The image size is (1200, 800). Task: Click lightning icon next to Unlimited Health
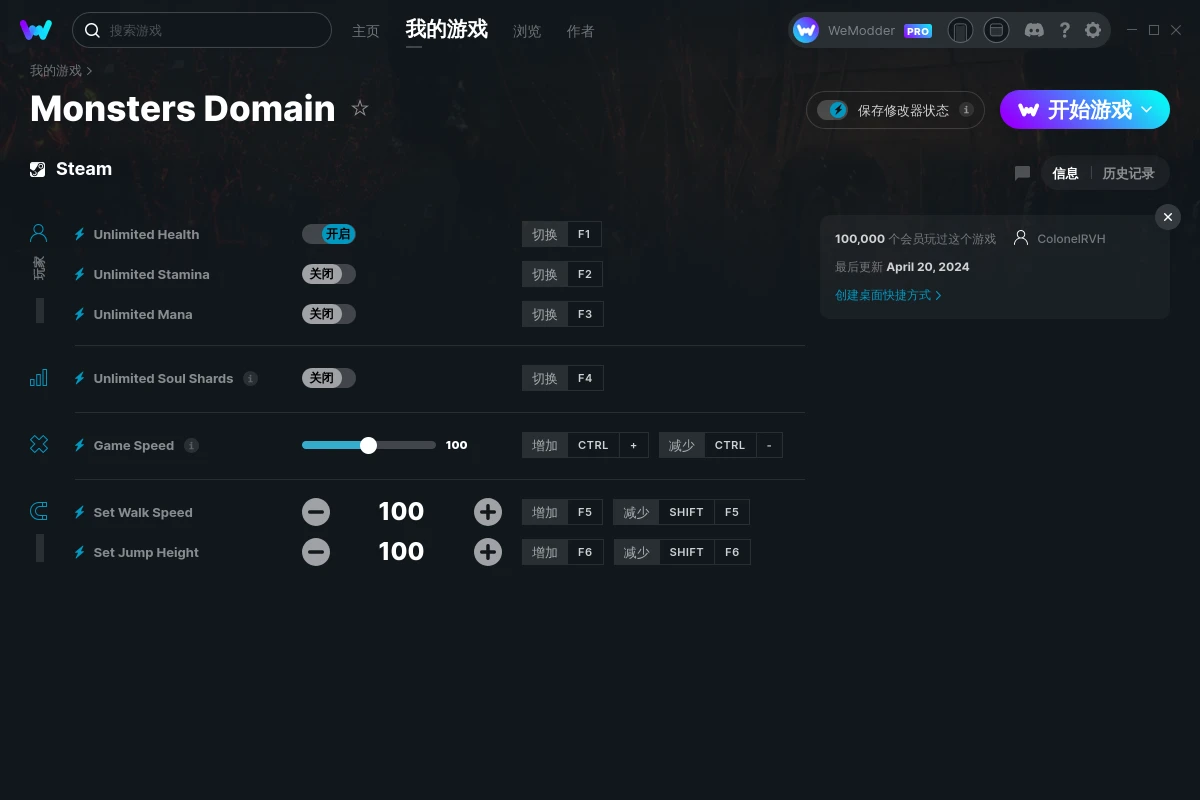[x=79, y=234]
